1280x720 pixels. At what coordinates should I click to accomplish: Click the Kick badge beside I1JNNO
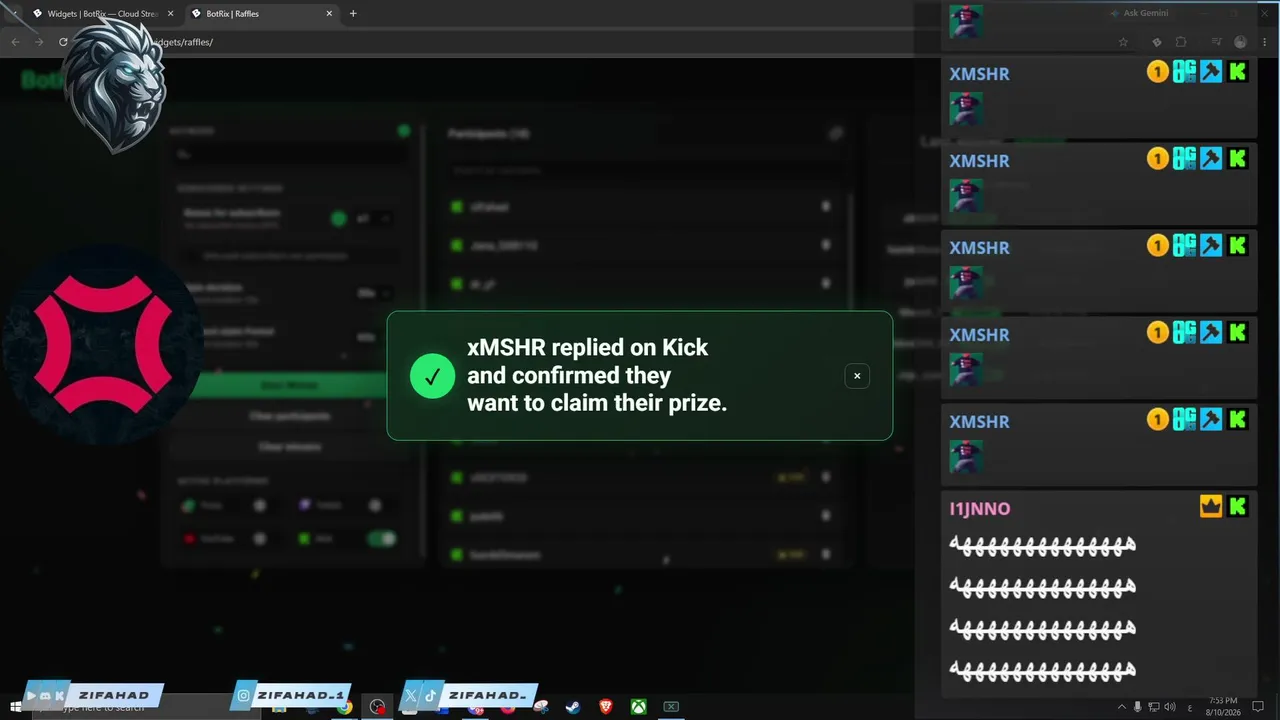[1238, 506]
